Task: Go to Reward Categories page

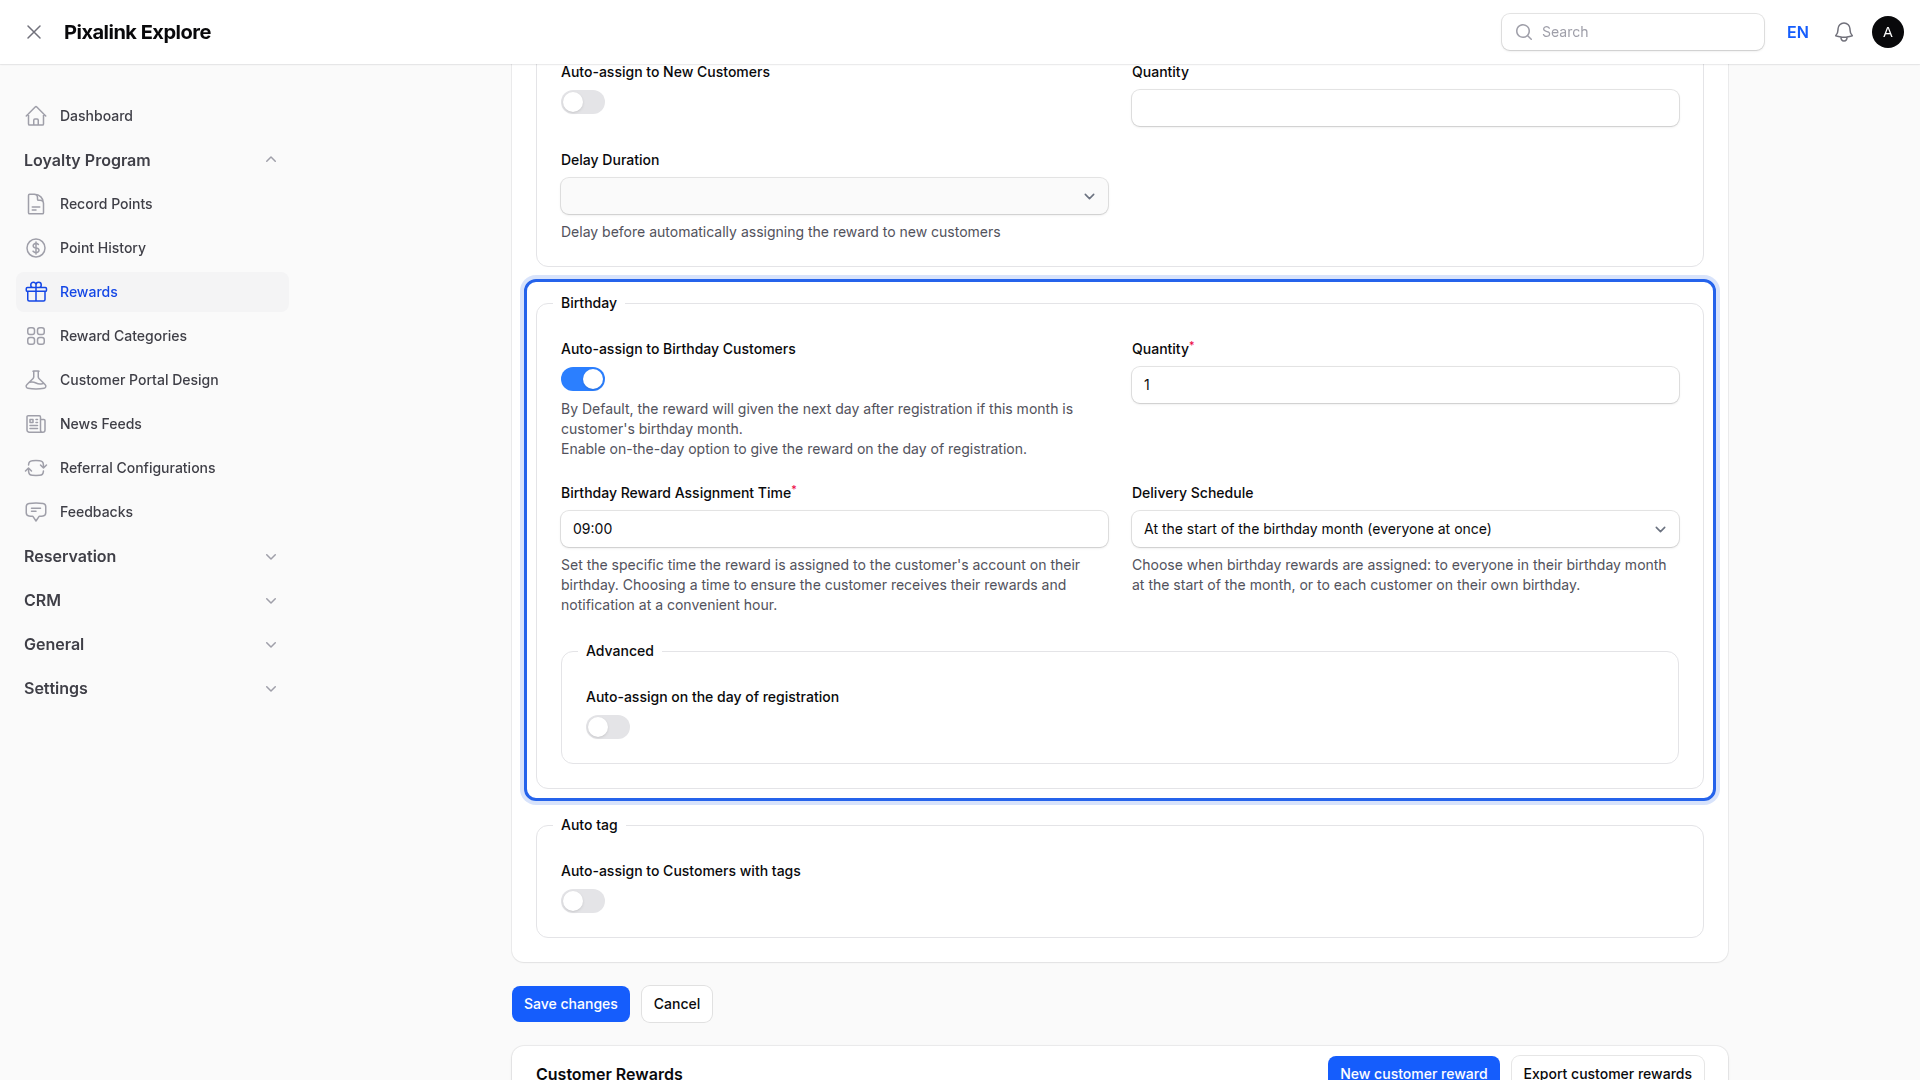Action: point(152,336)
